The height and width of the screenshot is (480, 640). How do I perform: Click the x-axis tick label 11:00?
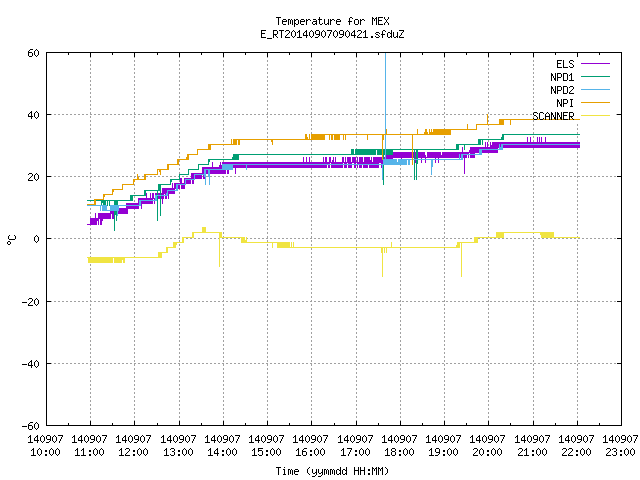(x=89, y=452)
